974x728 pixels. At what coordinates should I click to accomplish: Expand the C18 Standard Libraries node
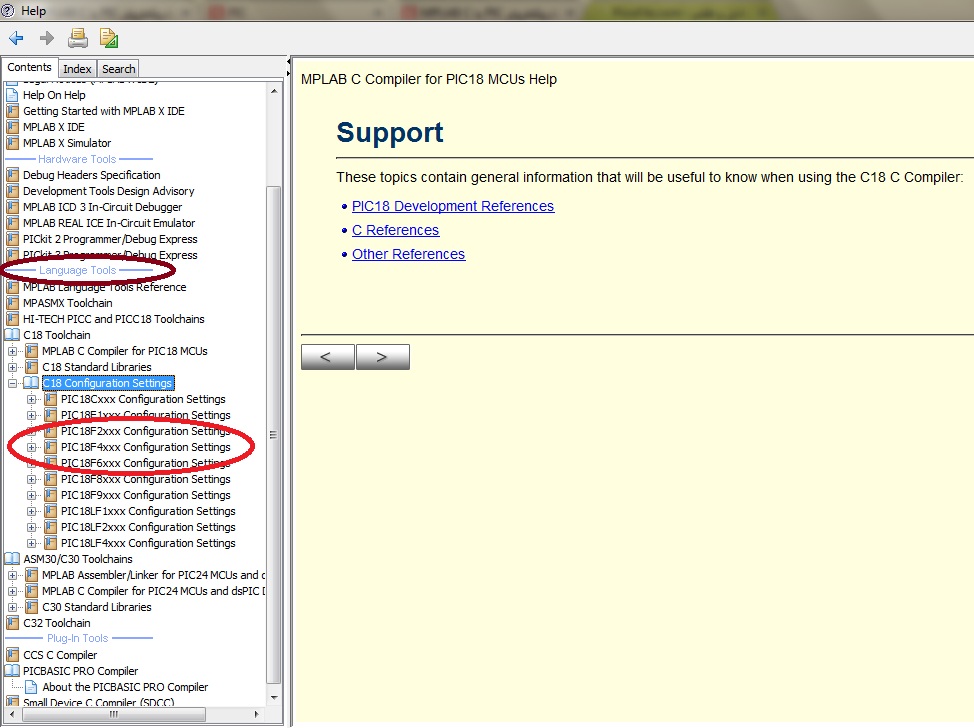click(x=12, y=368)
